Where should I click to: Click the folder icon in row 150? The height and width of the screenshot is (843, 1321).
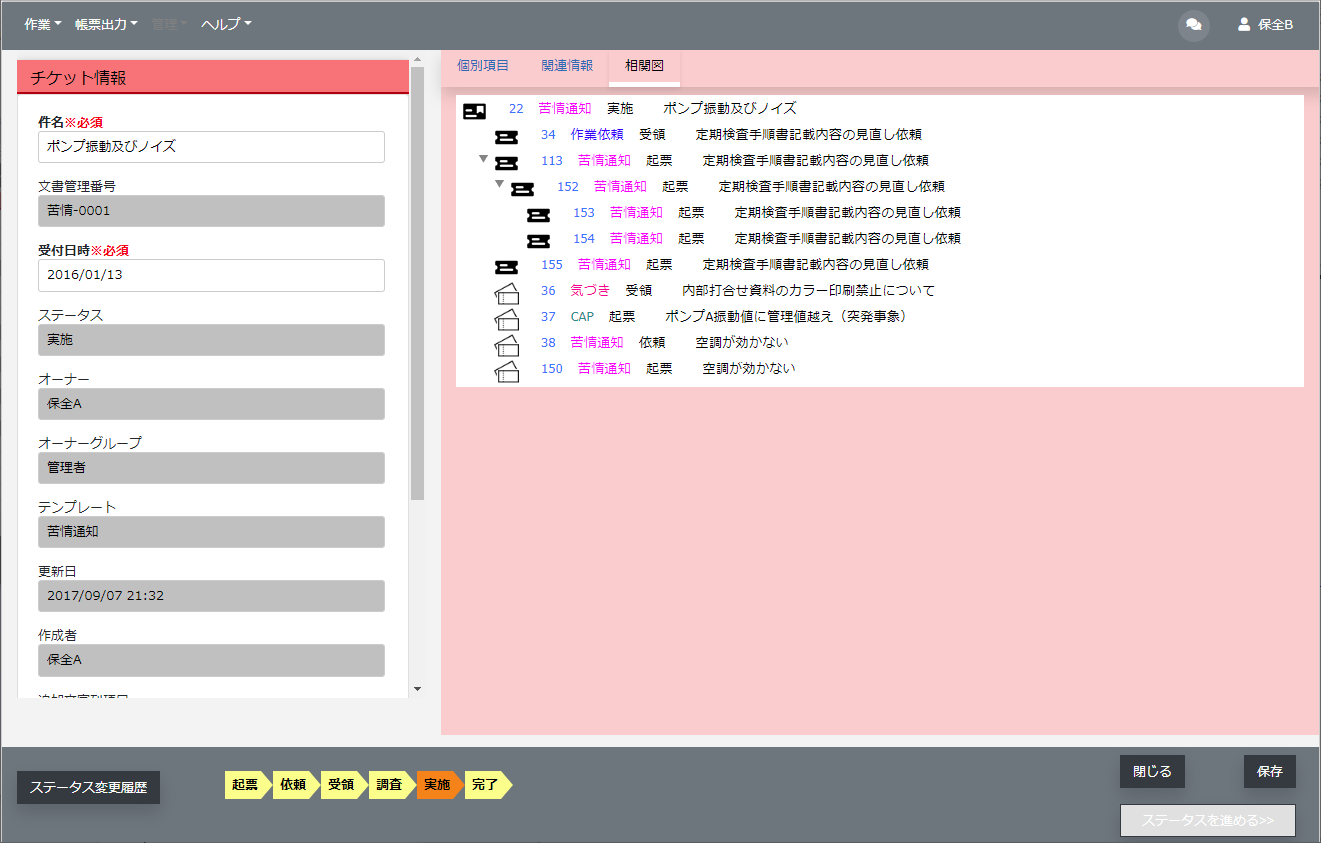[507, 371]
